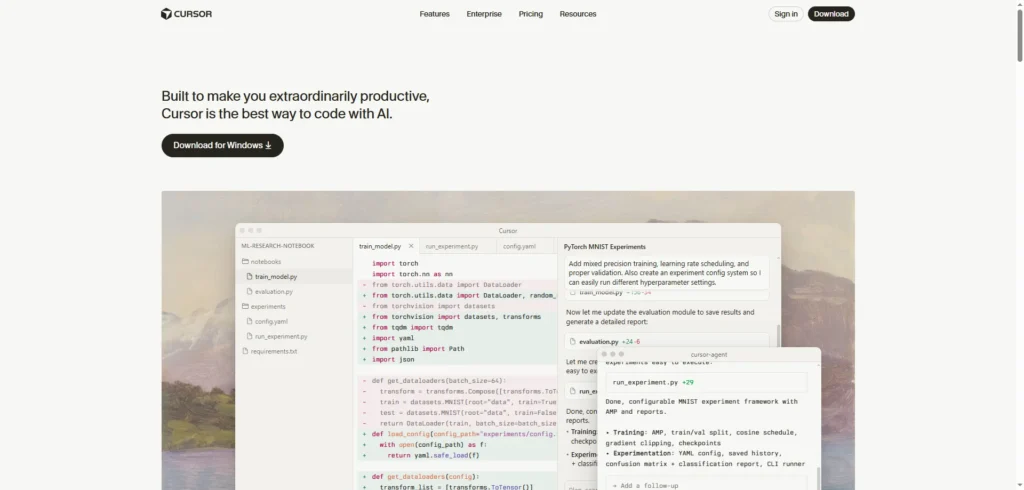
Task: Click the header Download button
Action: (x=831, y=14)
